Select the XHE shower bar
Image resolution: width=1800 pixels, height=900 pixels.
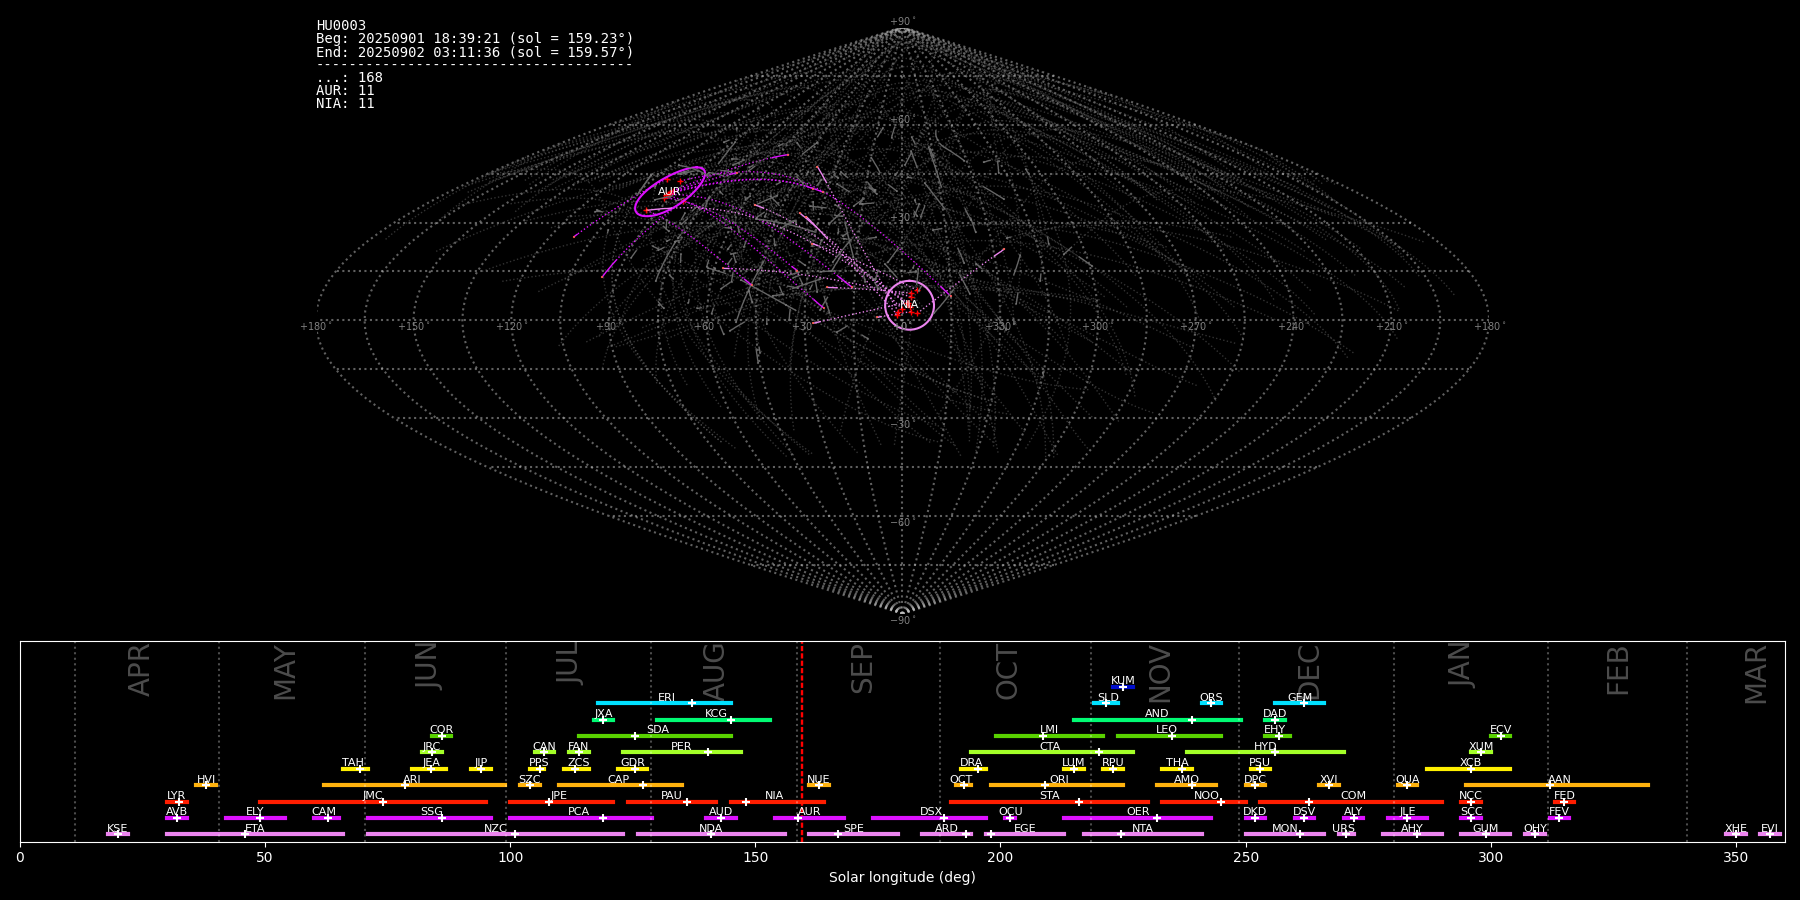point(1735,834)
